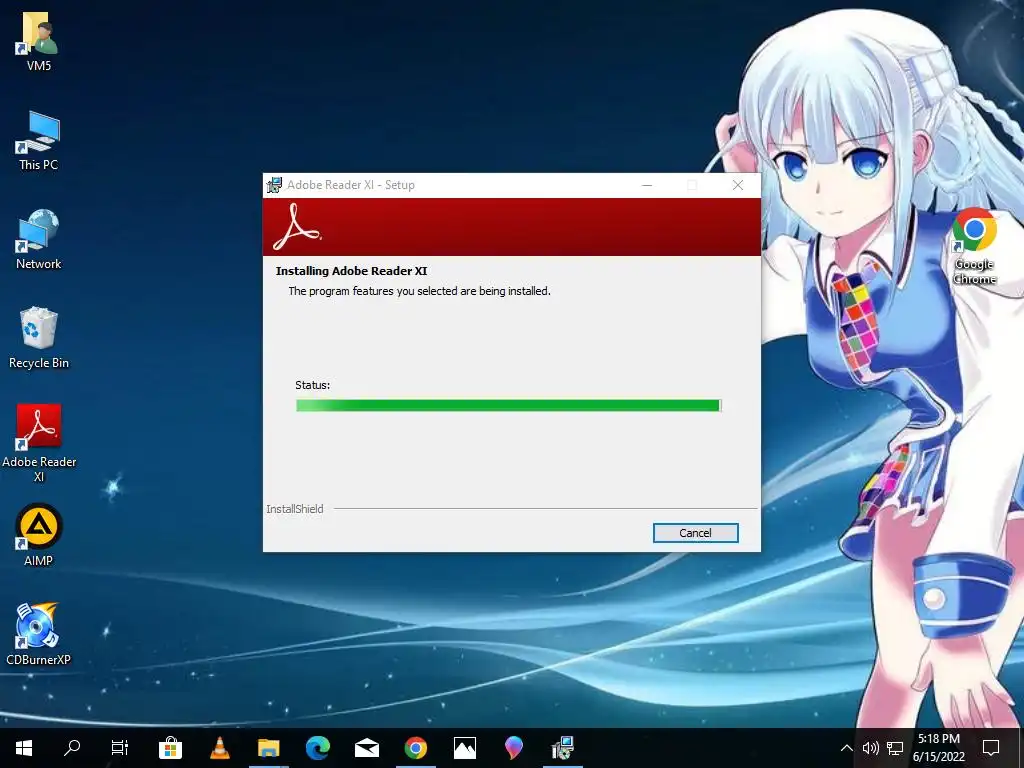Cancel the Adobe Reader XI installation

[x=696, y=533]
